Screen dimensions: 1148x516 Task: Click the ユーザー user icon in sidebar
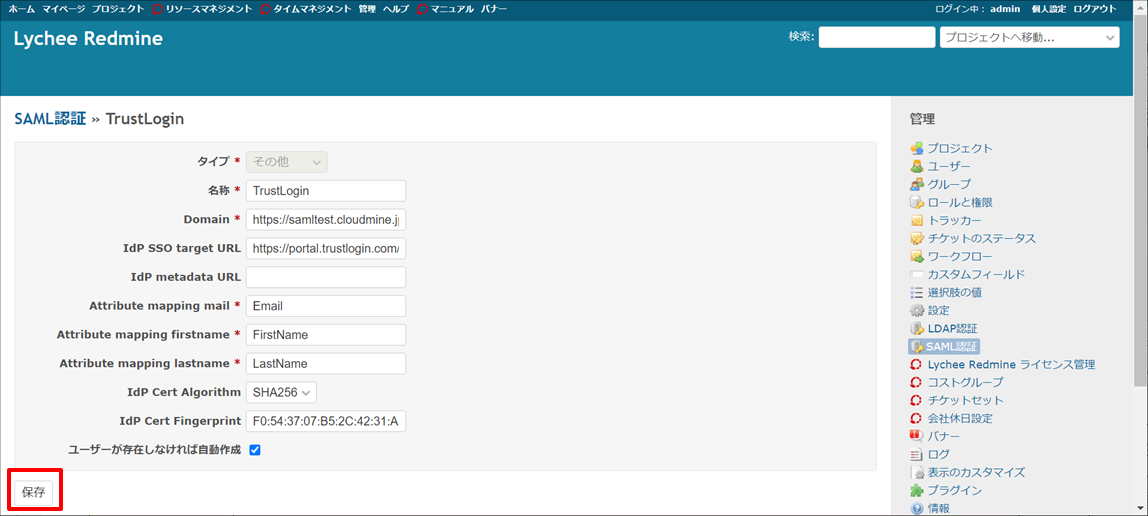916,166
